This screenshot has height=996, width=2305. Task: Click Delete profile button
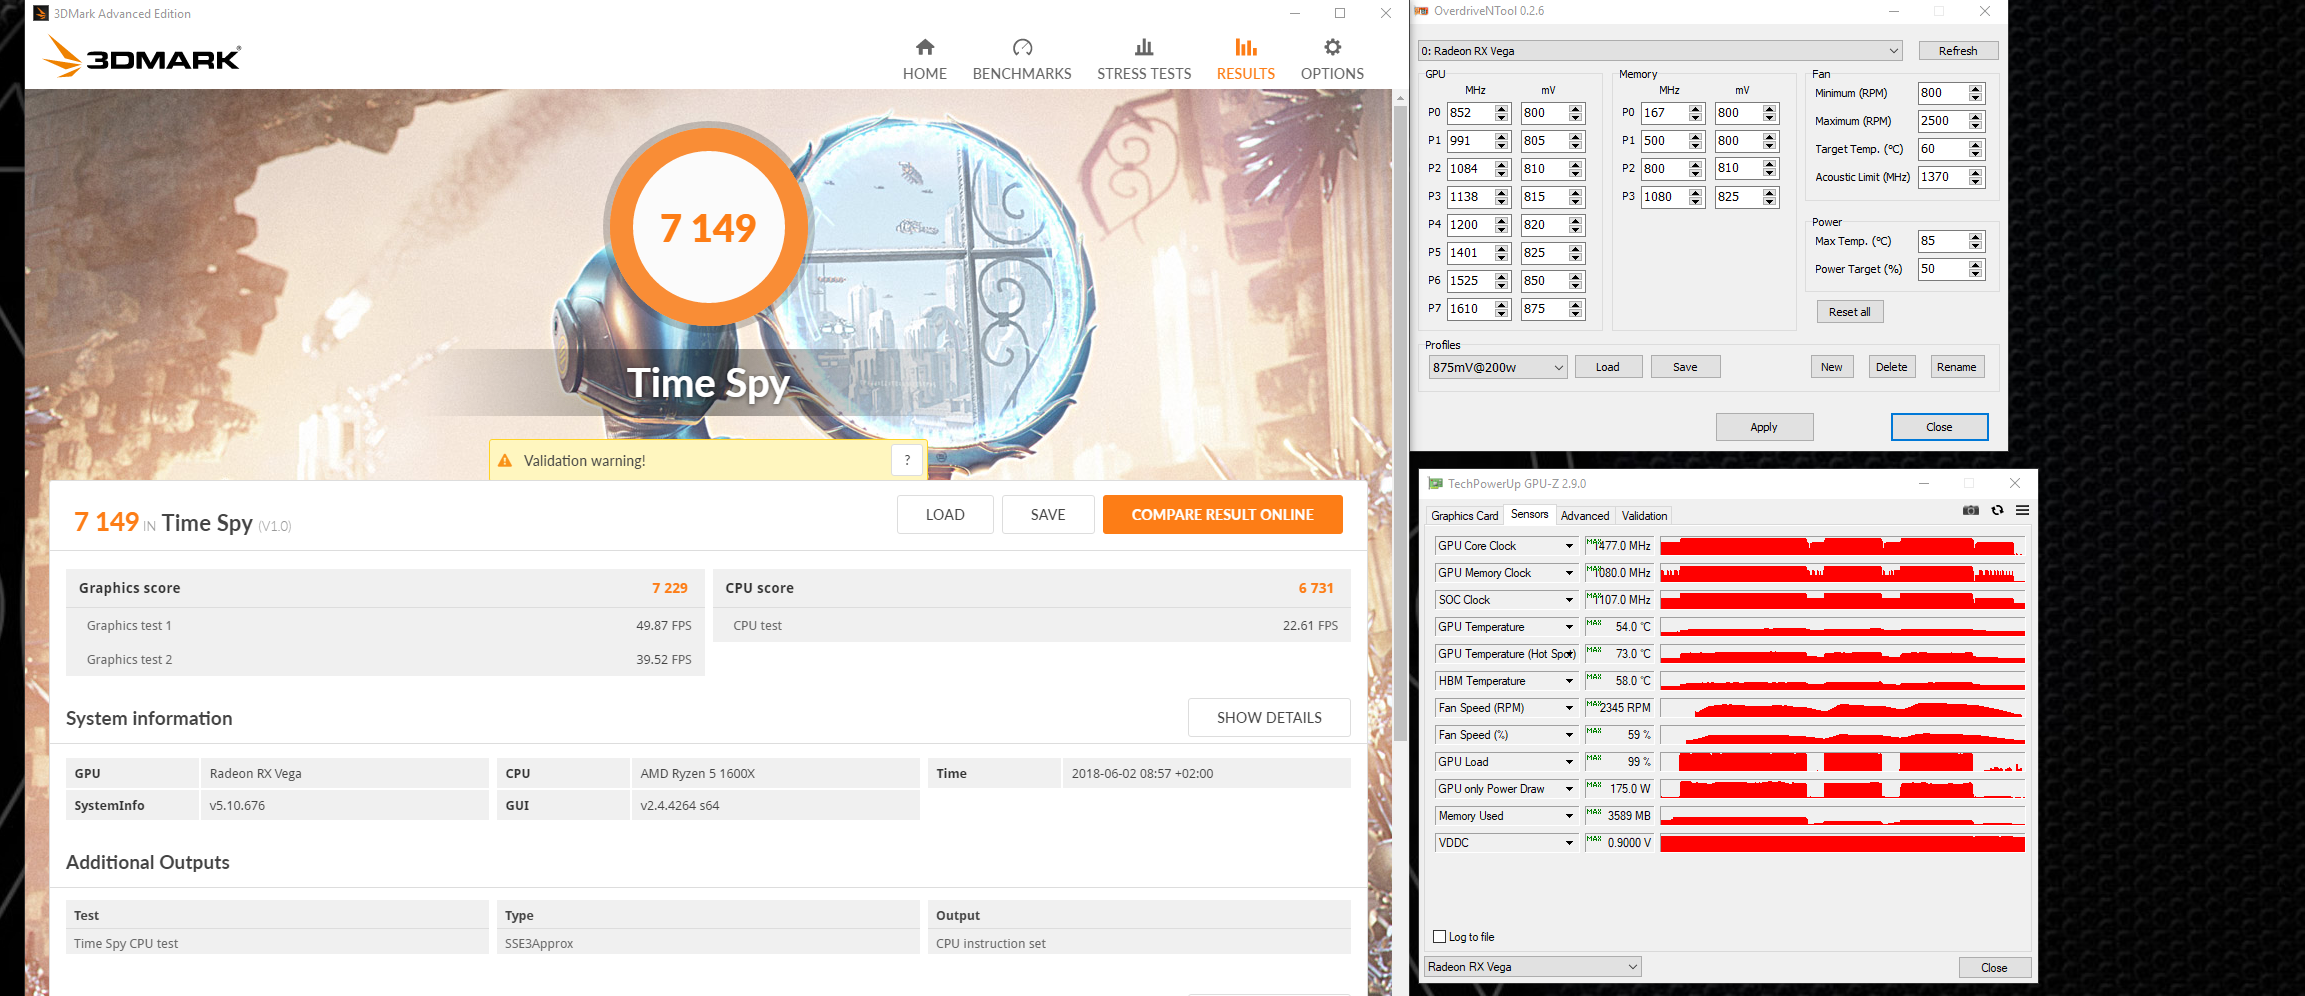tap(1891, 367)
